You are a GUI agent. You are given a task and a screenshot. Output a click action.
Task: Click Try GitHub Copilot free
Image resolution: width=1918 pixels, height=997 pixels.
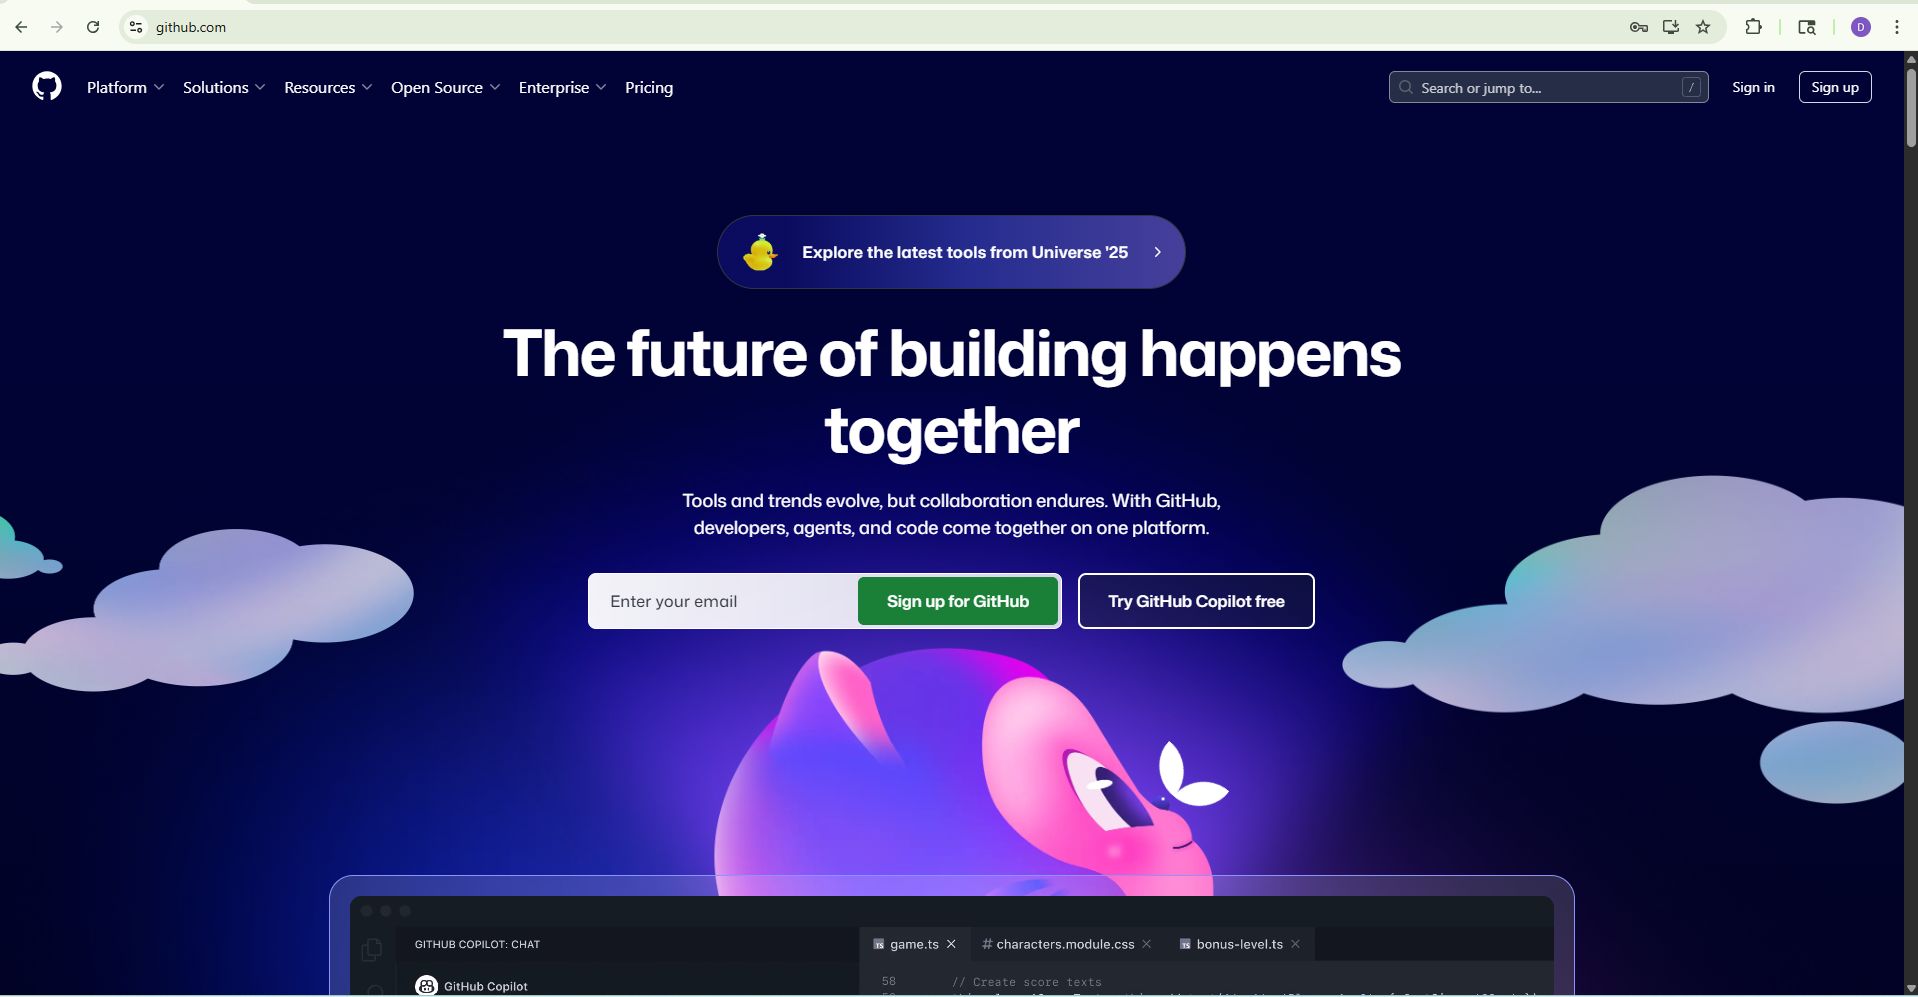pyautogui.click(x=1196, y=601)
